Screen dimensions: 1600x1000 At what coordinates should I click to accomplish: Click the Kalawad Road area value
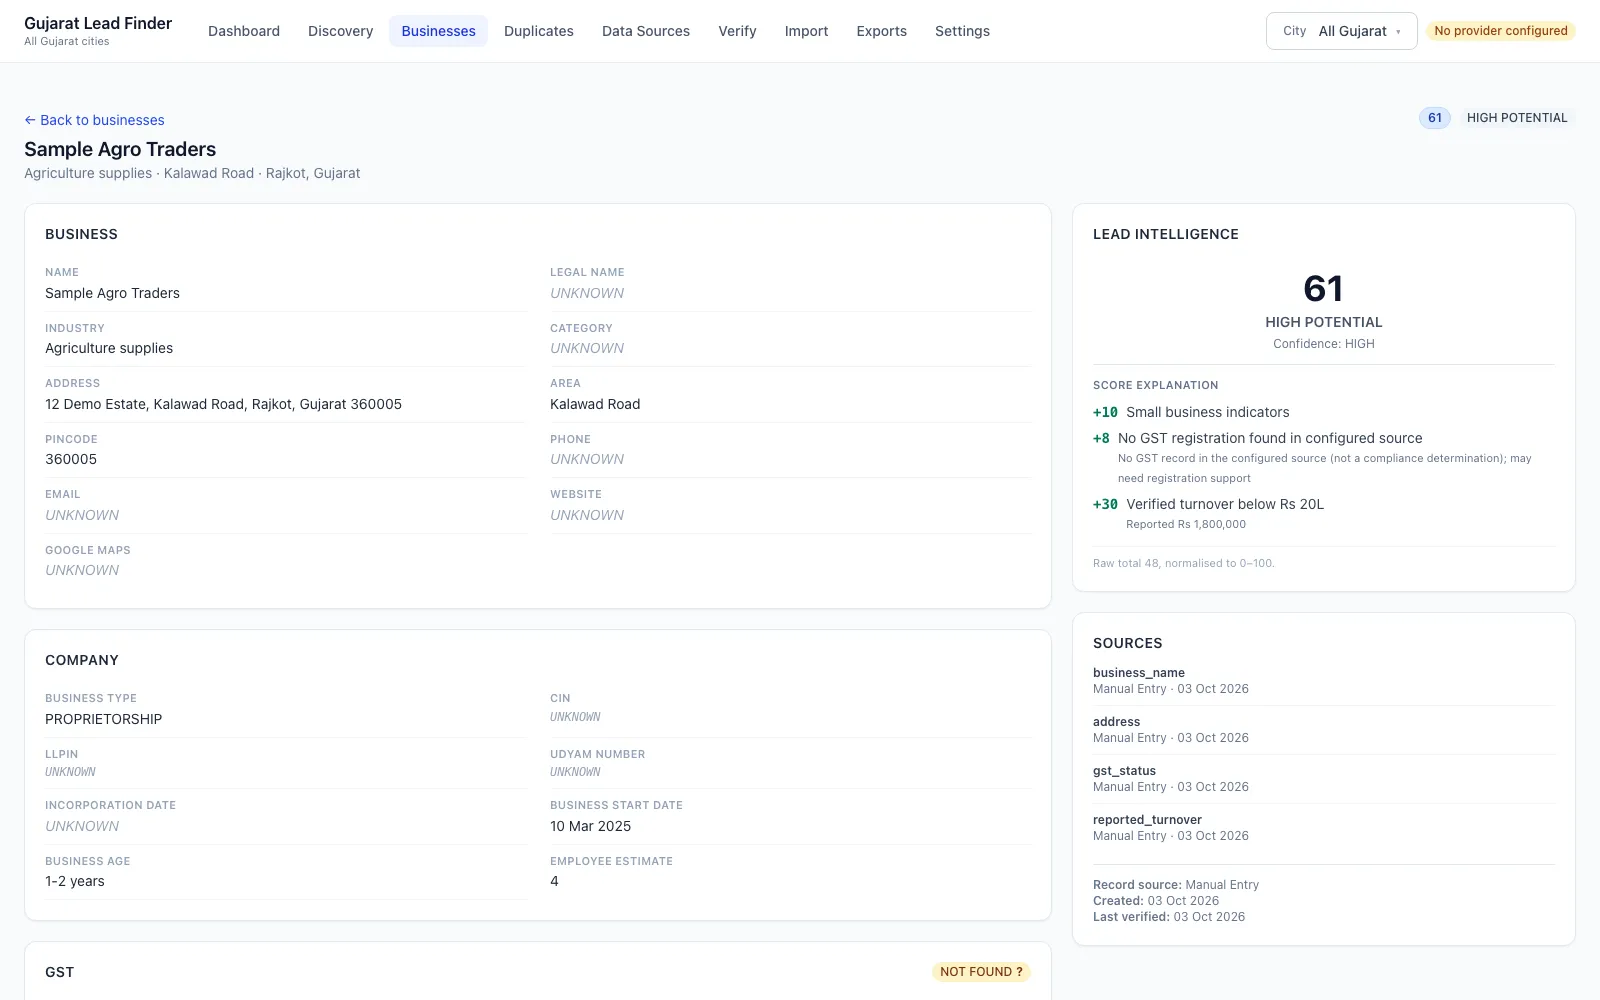pyautogui.click(x=595, y=404)
